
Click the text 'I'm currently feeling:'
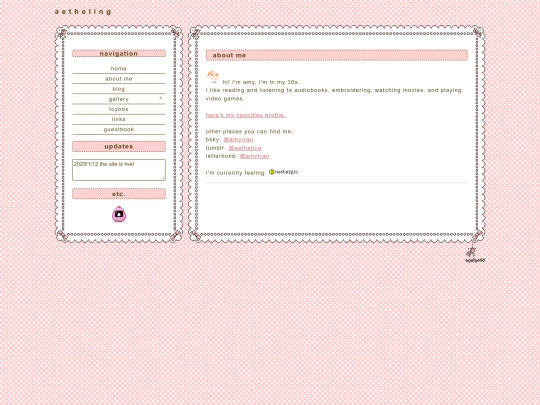click(x=236, y=173)
